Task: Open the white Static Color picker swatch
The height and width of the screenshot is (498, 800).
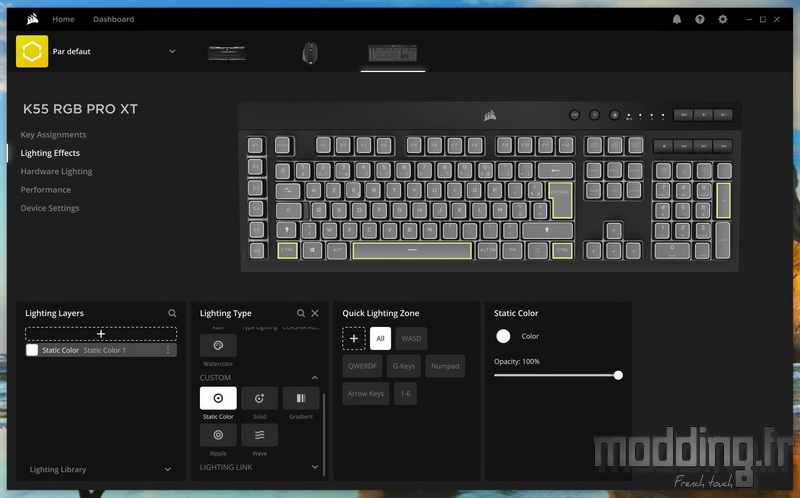Action: [x=503, y=336]
